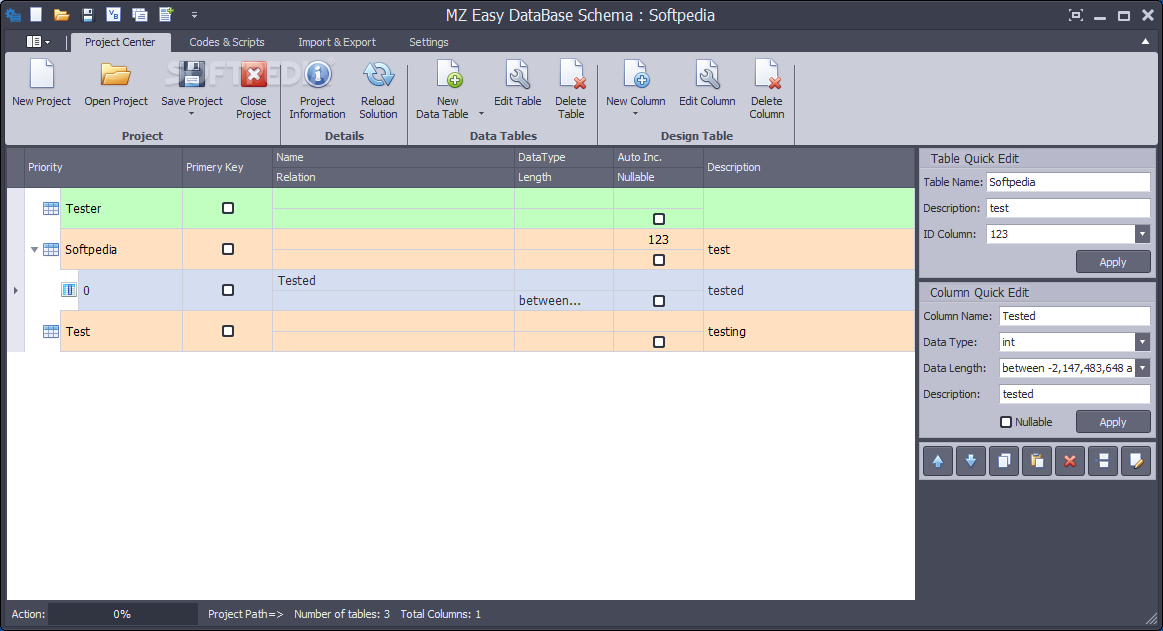Viewport: 1163px width, 631px height.
Task: Click the Description column header
Action: (x=808, y=168)
